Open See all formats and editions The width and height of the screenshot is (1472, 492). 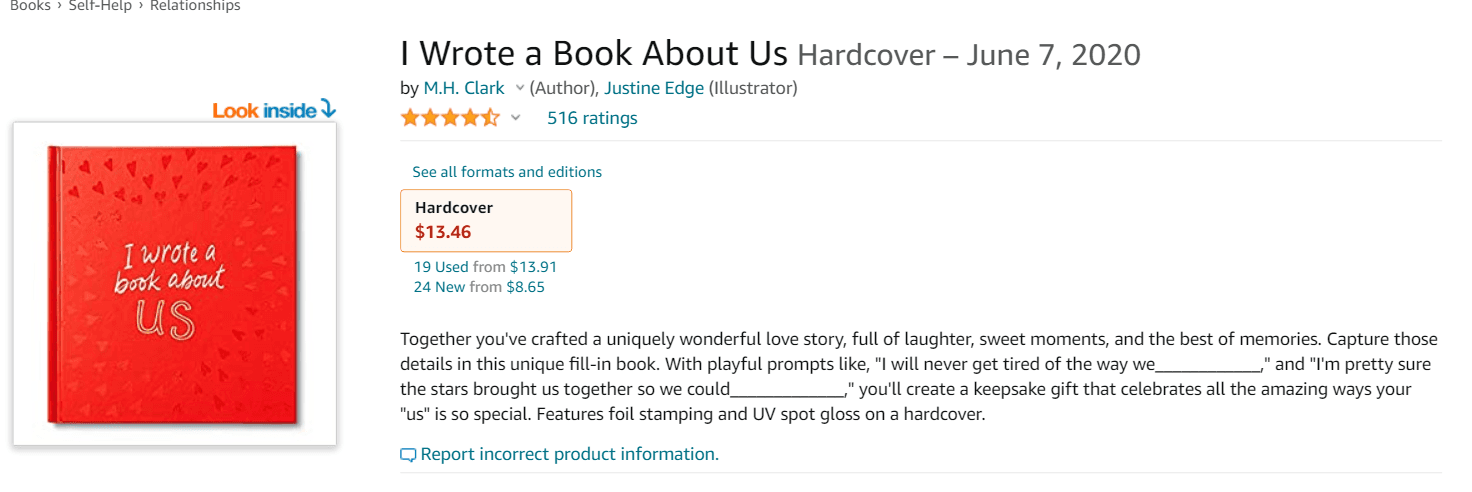coord(507,172)
